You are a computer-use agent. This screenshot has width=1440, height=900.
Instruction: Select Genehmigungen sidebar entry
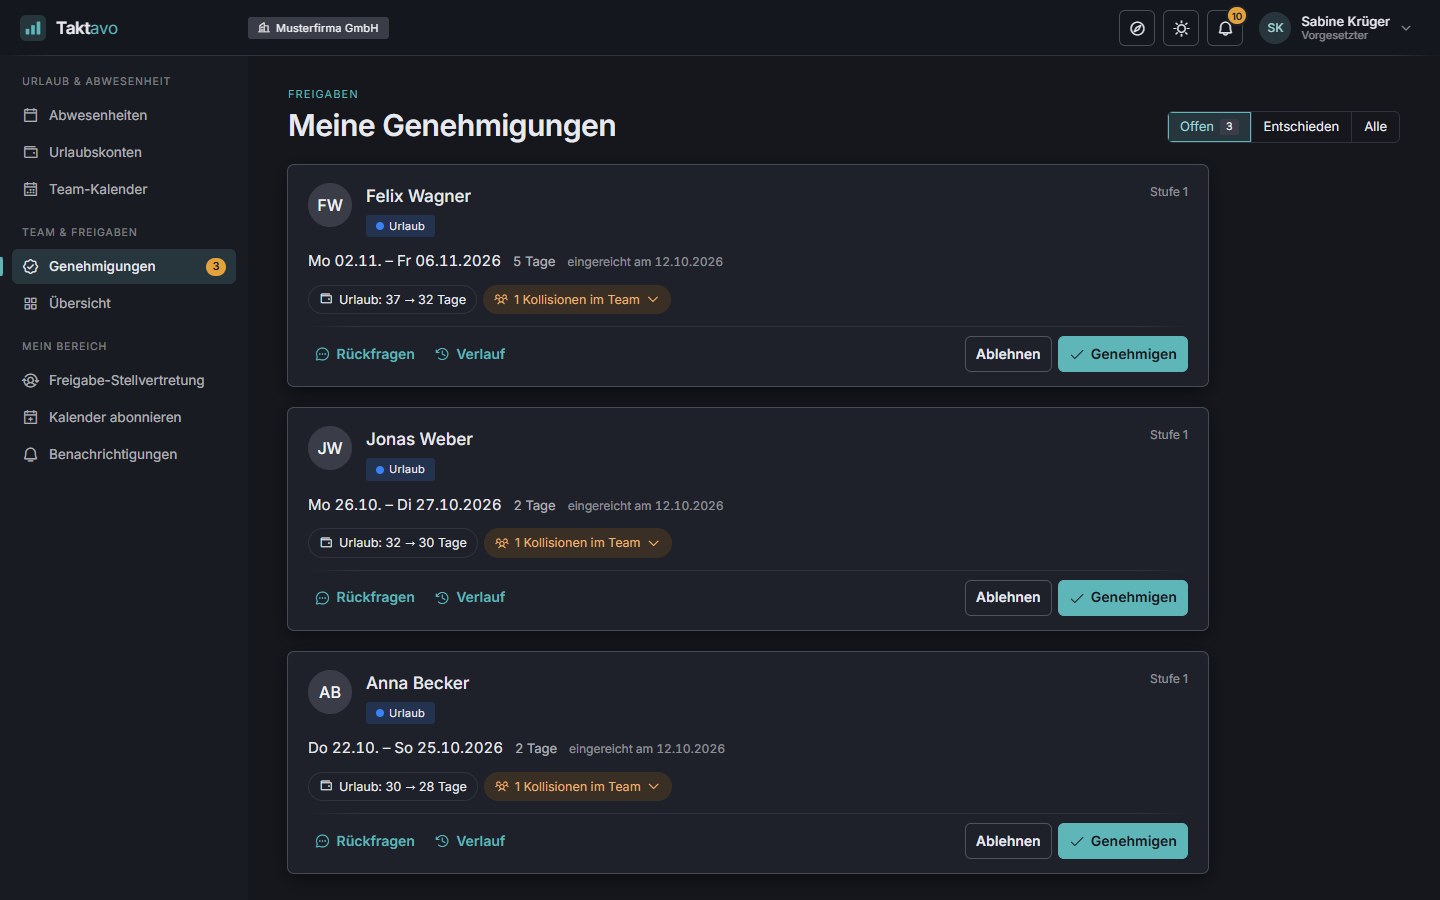click(x=124, y=266)
